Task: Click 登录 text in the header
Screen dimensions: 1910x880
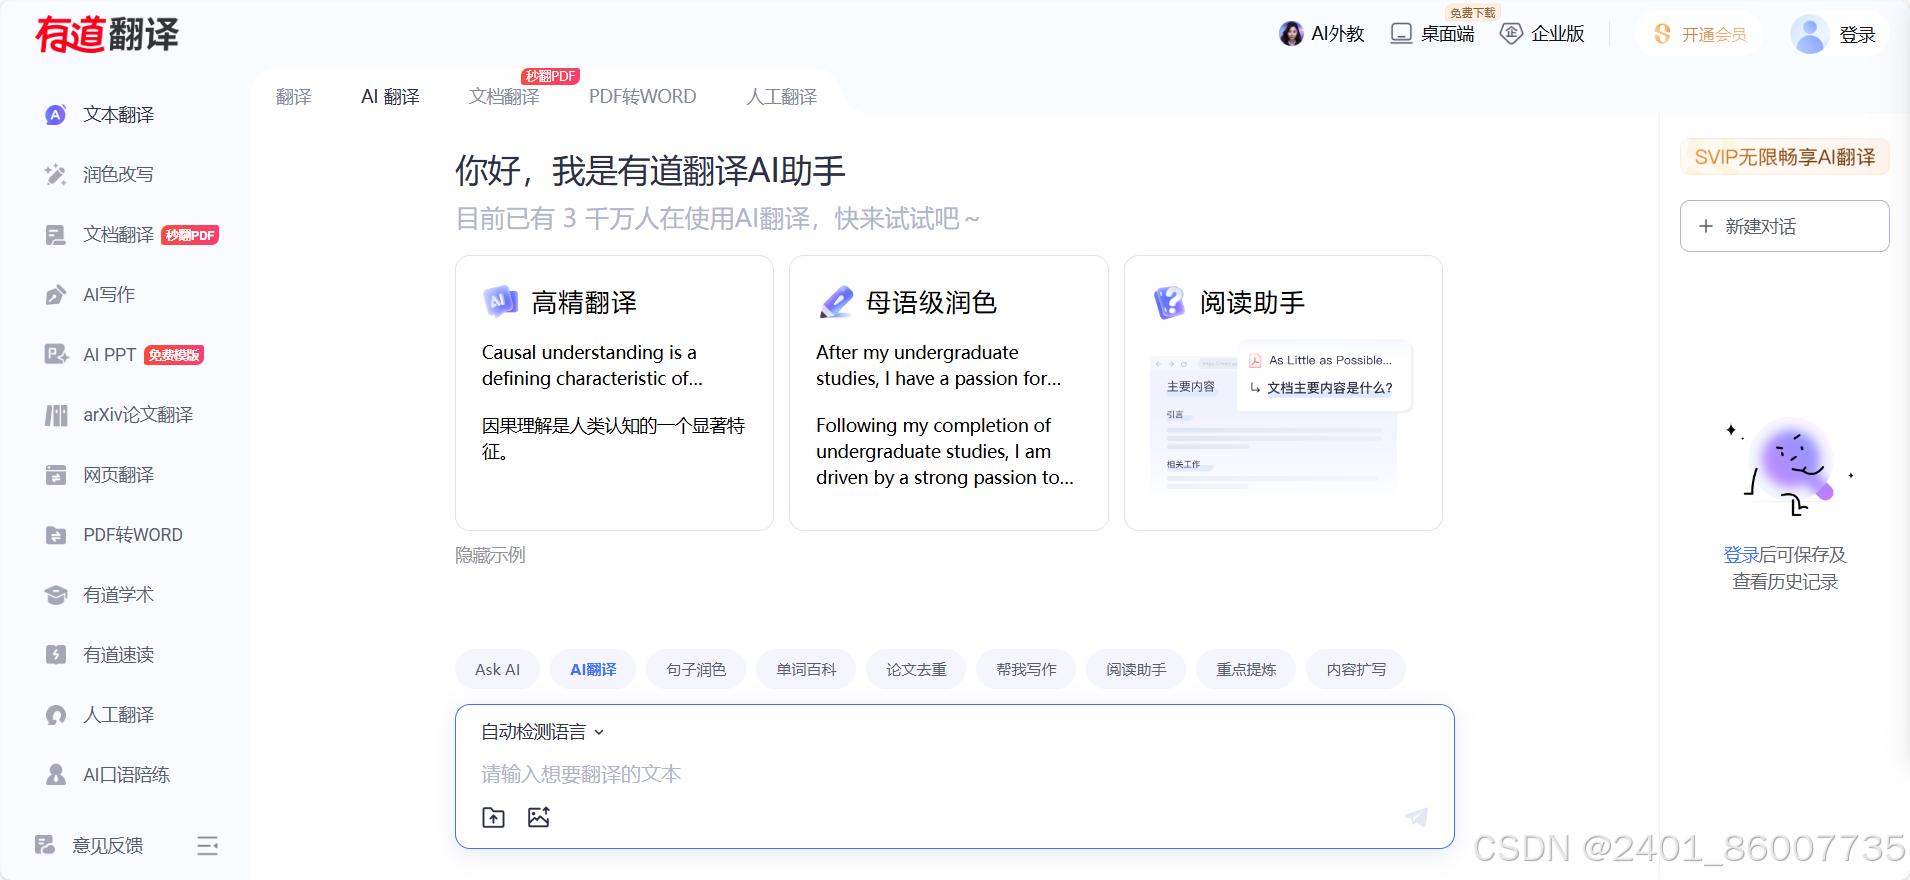Action: pos(1857,35)
